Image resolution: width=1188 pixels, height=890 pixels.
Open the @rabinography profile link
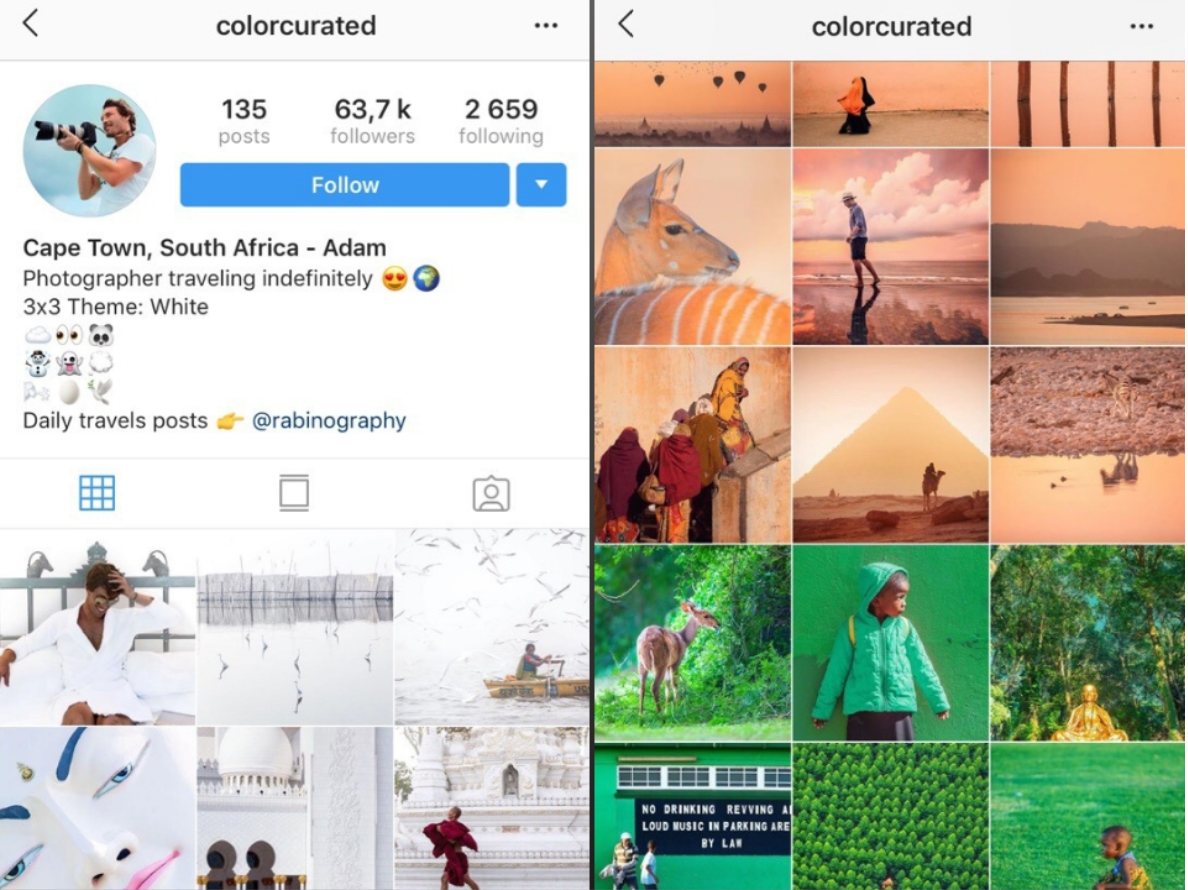click(329, 420)
